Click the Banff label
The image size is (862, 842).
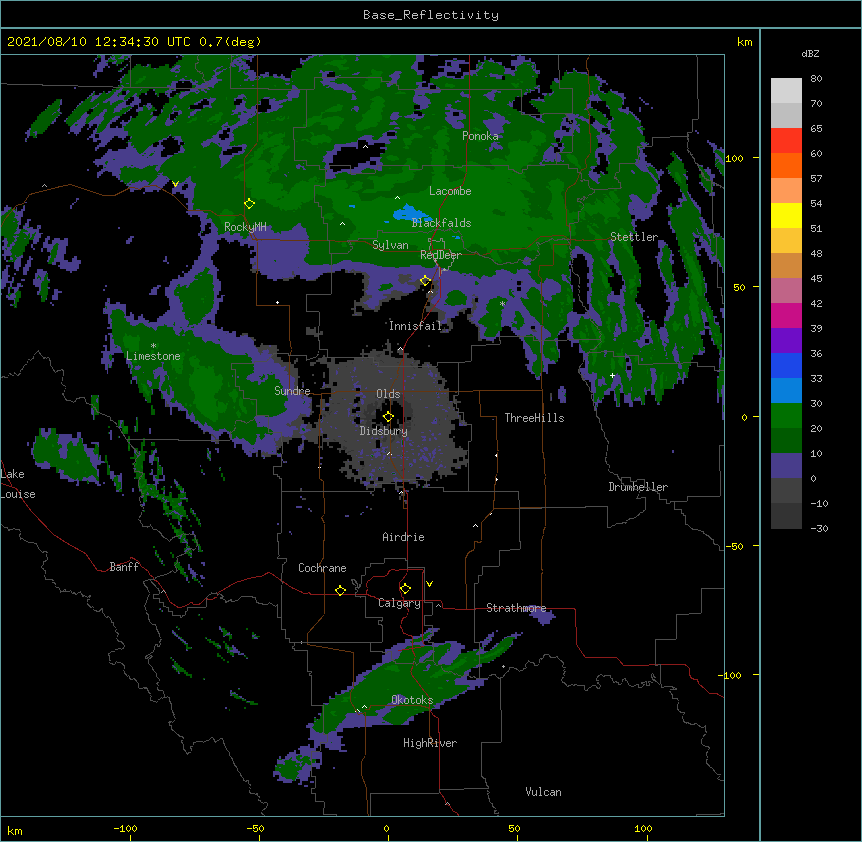[124, 567]
